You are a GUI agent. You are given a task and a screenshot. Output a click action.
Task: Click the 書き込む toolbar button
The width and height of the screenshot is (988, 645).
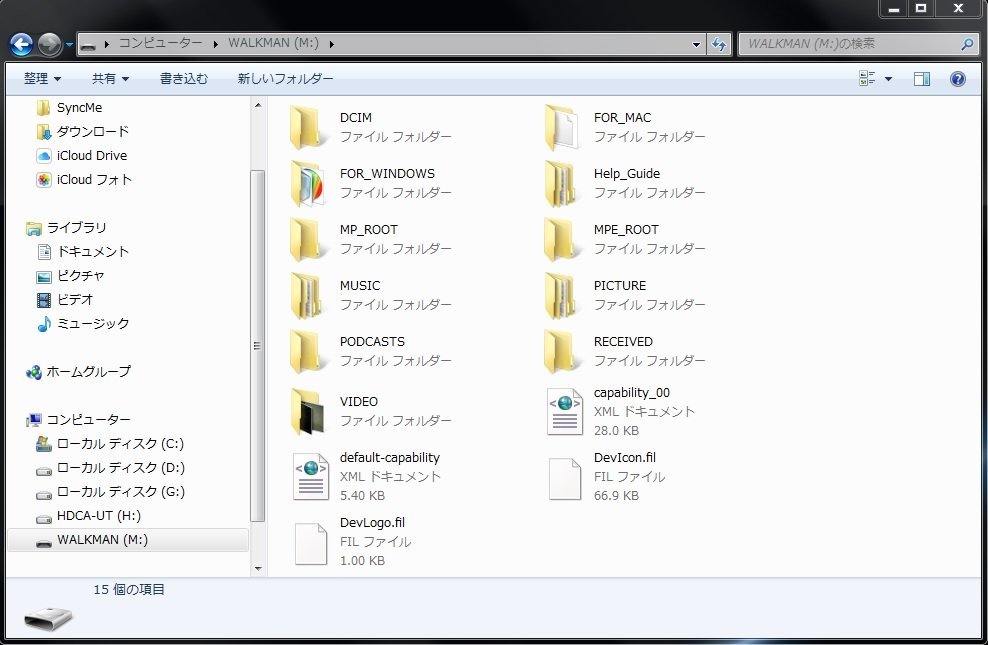tap(184, 79)
